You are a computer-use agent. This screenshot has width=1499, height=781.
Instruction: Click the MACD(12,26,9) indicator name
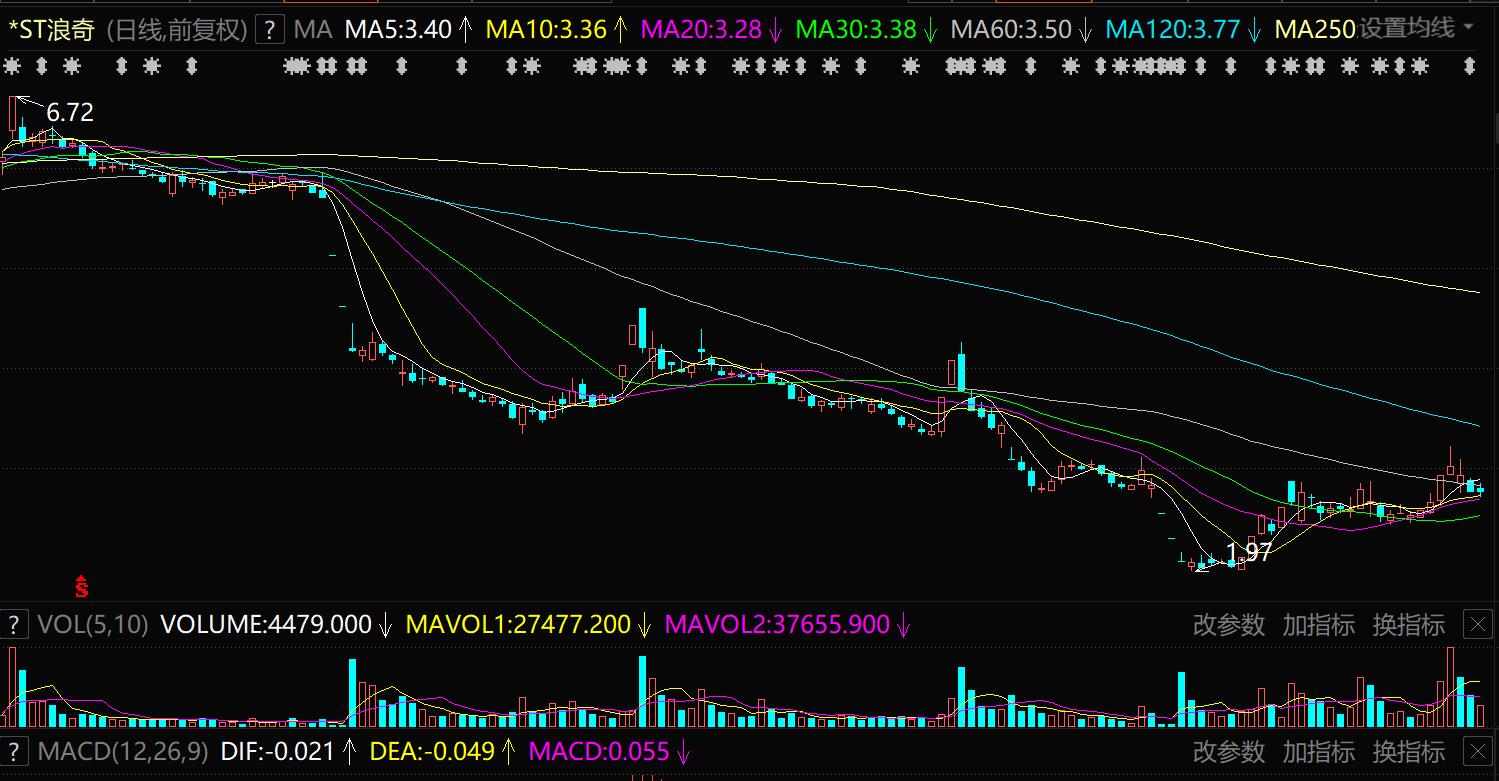(x=123, y=751)
